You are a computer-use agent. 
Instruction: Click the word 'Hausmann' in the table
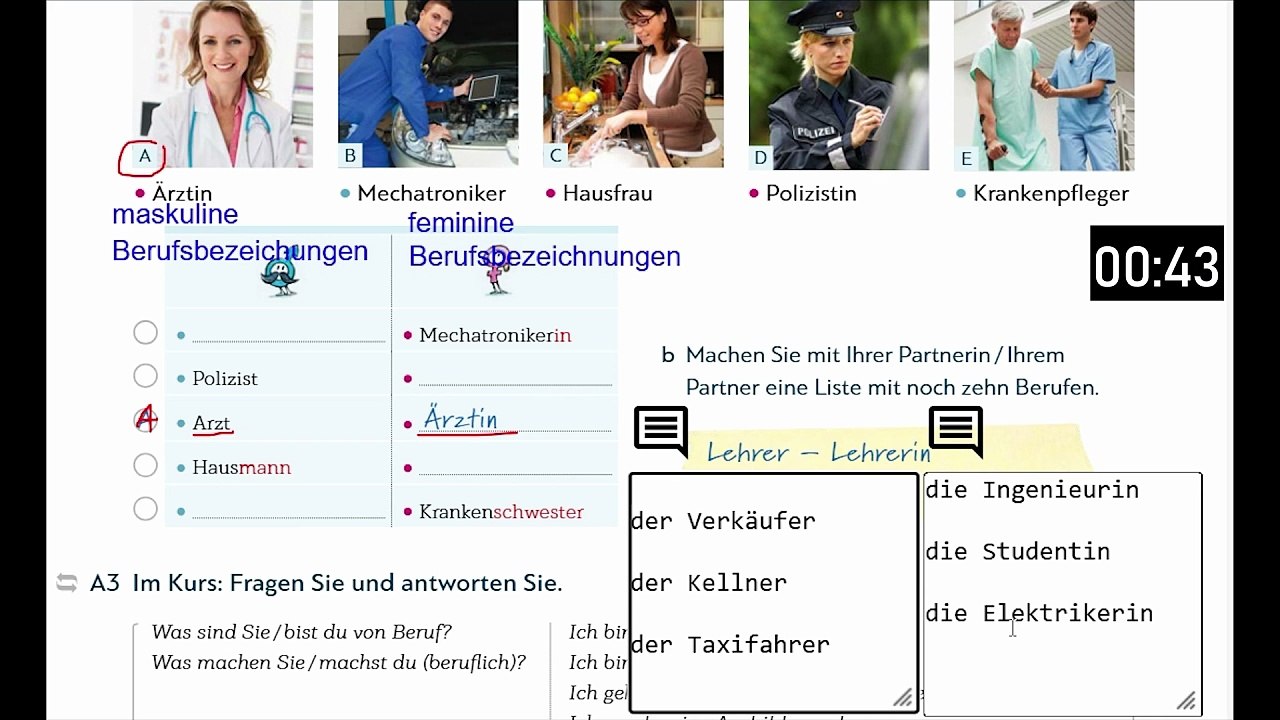point(241,467)
